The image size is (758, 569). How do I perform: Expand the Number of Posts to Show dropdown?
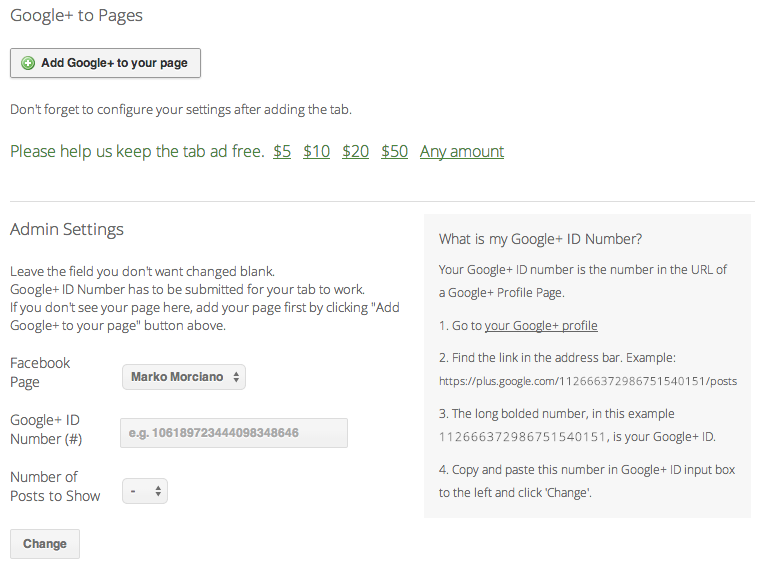coord(145,491)
